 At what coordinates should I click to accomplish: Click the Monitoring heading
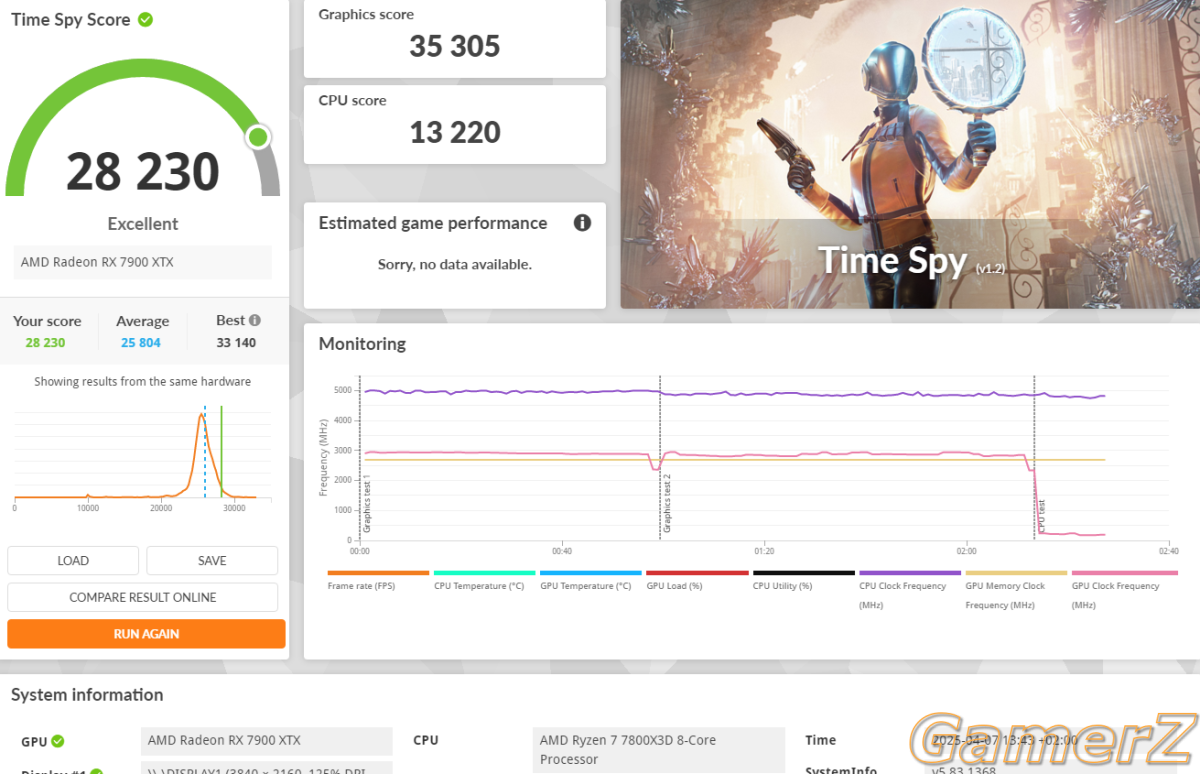coord(362,344)
